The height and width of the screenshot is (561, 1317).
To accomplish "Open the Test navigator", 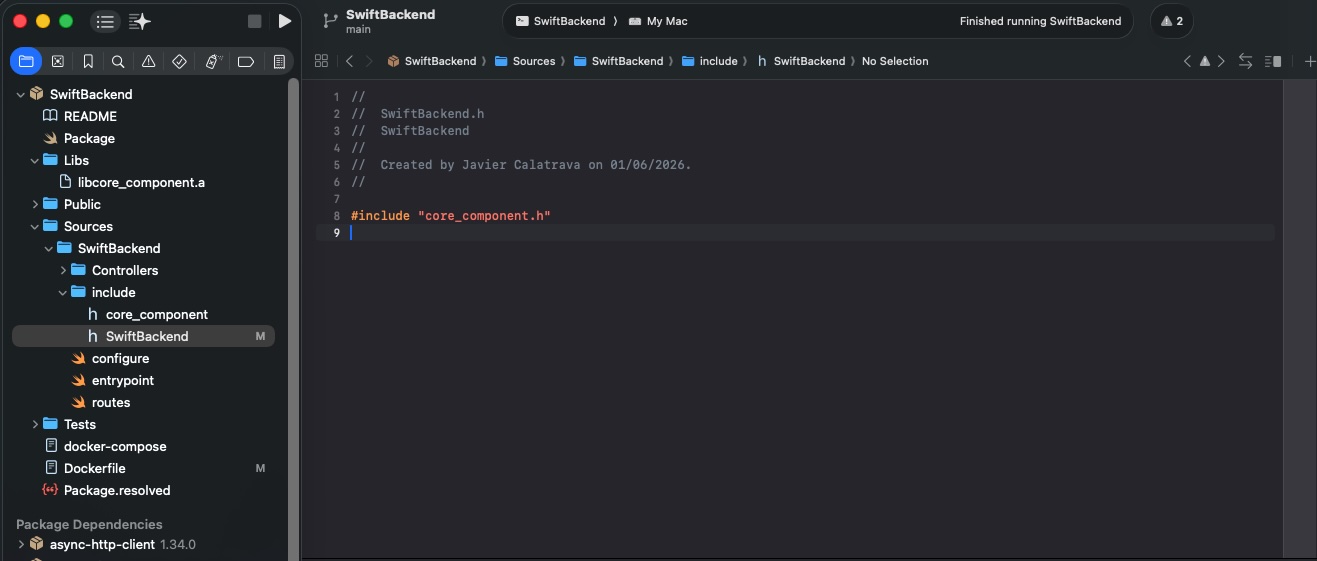I will (x=179, y=61).
